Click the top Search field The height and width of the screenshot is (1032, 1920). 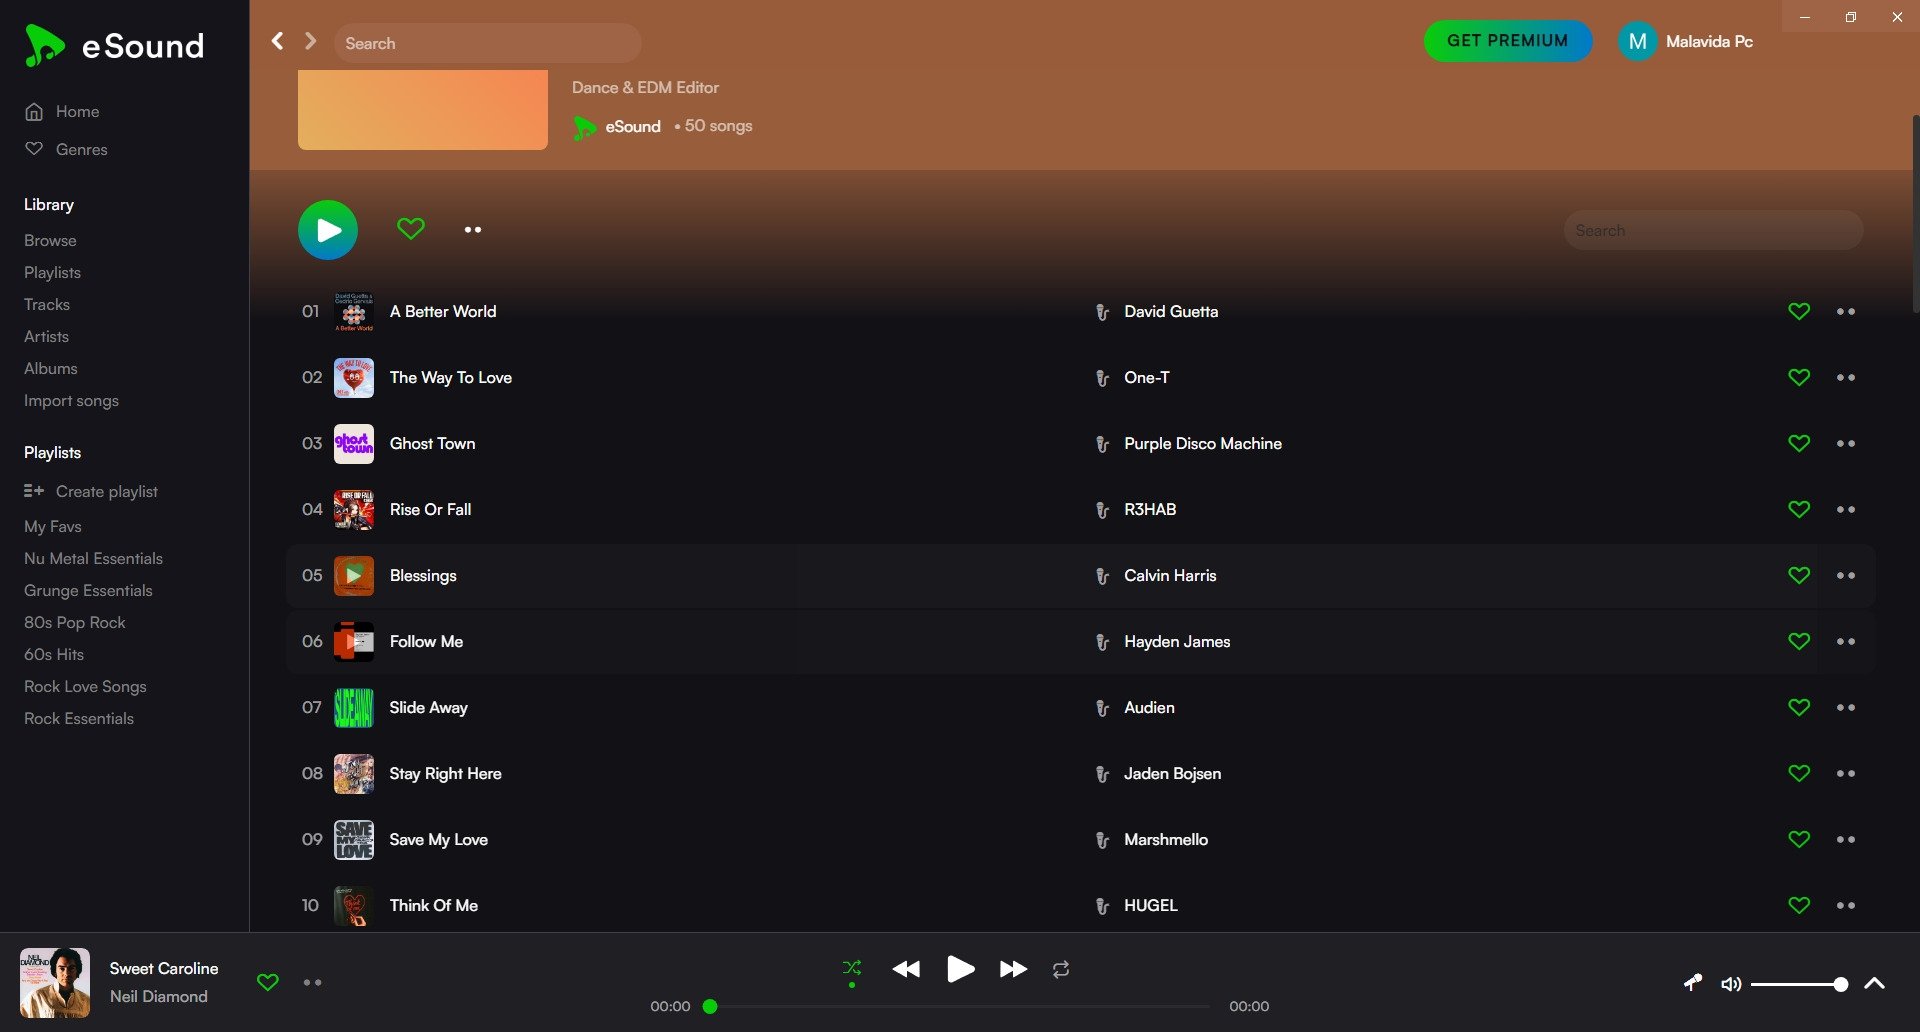pyautogui.click(x=488, y=43)
